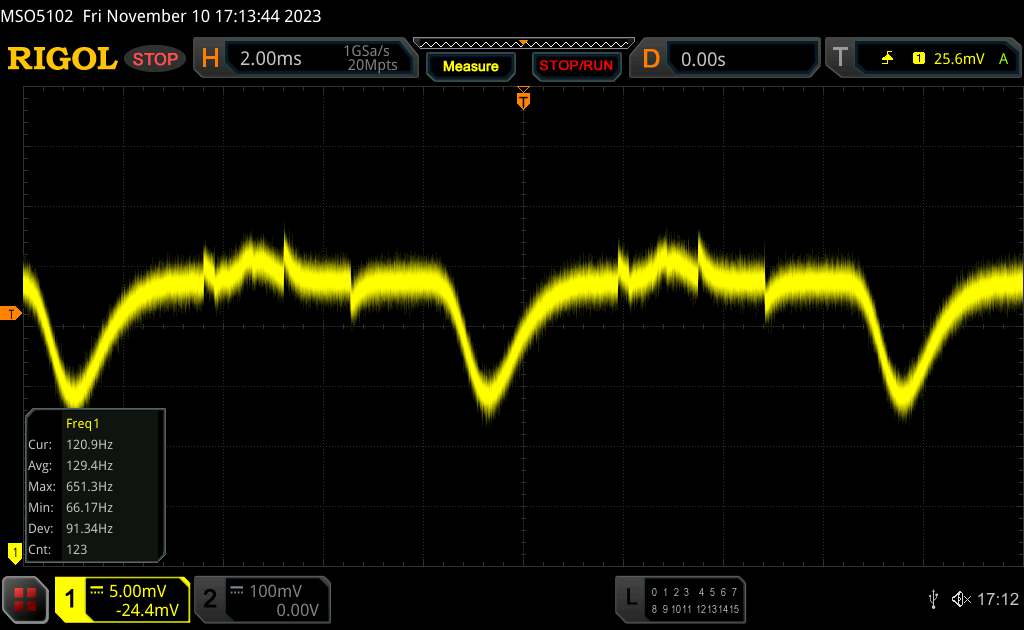1024x630 pixels.
Task: Click the USB connection icon
Action: [934, 599]
